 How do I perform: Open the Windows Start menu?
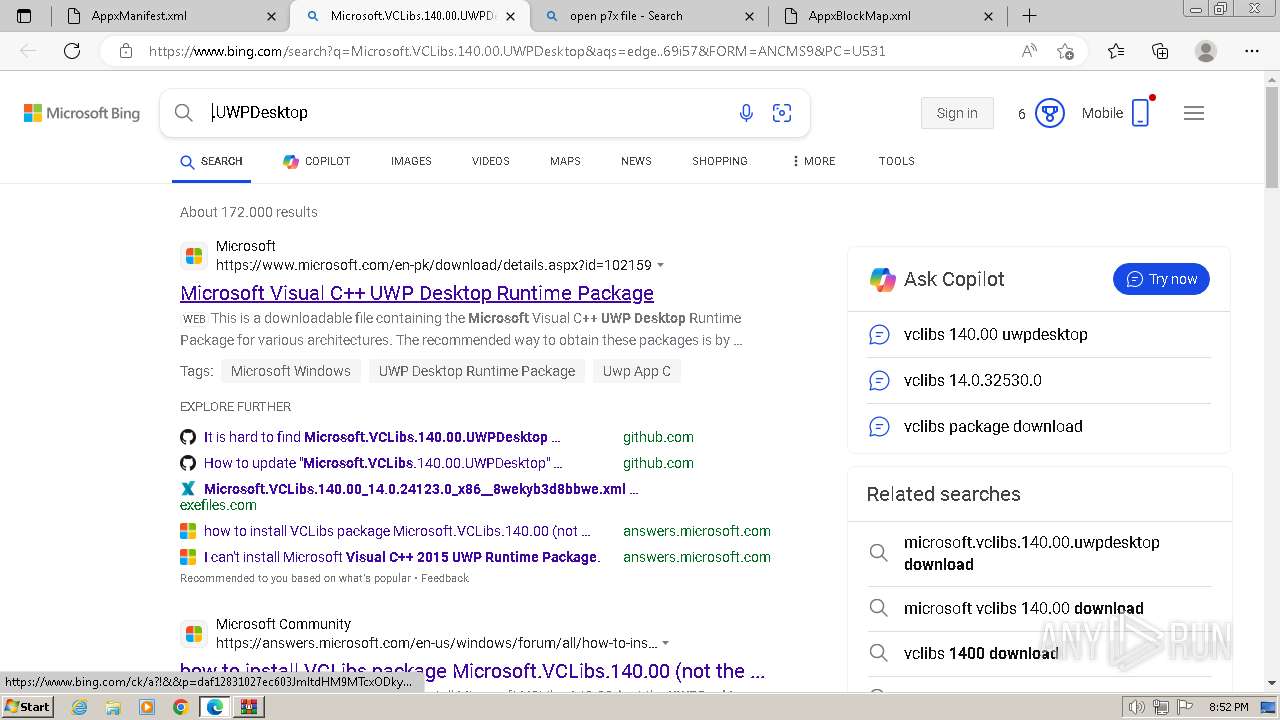(27, 707)
